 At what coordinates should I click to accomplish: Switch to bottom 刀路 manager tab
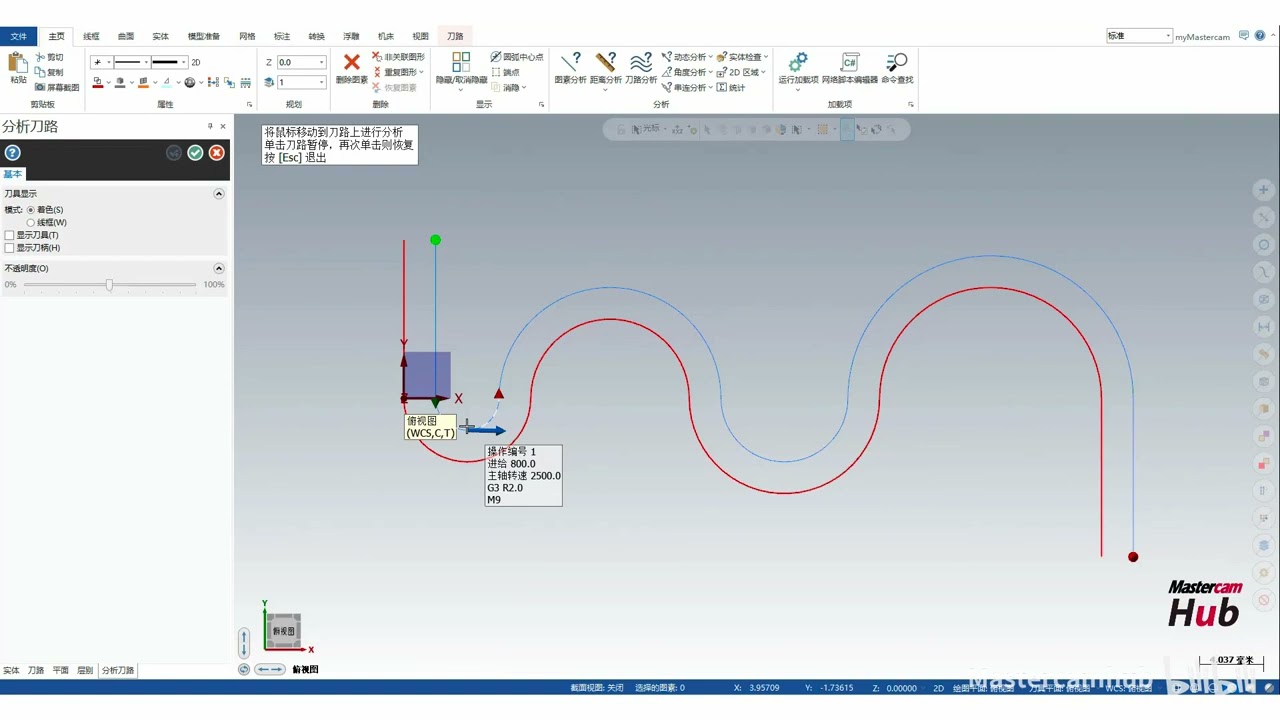(36, 670)
